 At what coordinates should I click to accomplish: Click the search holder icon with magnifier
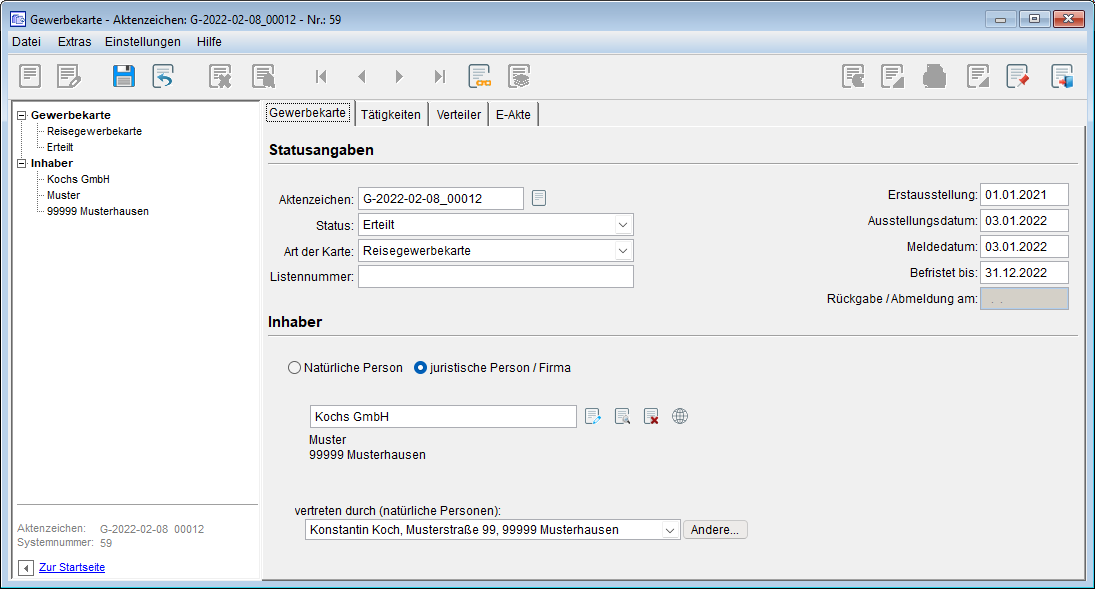pyautogui.click(x=622, y=416)
